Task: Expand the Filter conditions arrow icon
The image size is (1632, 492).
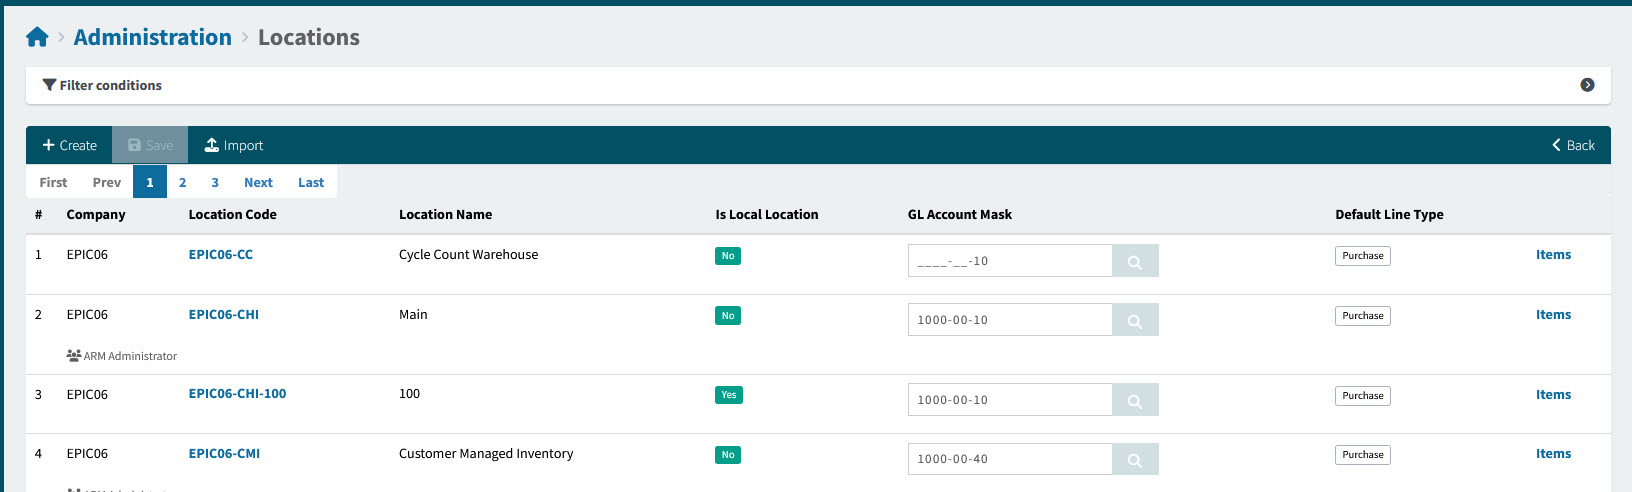Action: 1587,85
